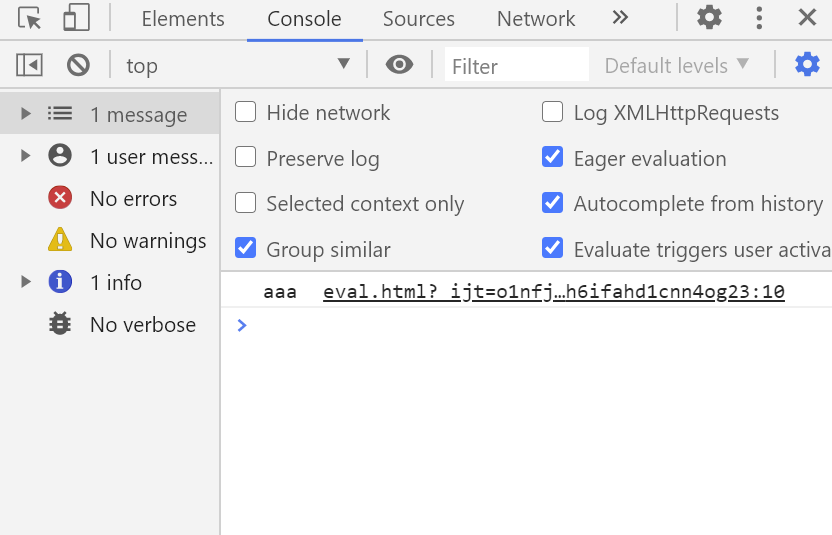The width and height of the screenshot is (832, 535).
Task: Focus the Filter input field
Action: pos(517,64)
